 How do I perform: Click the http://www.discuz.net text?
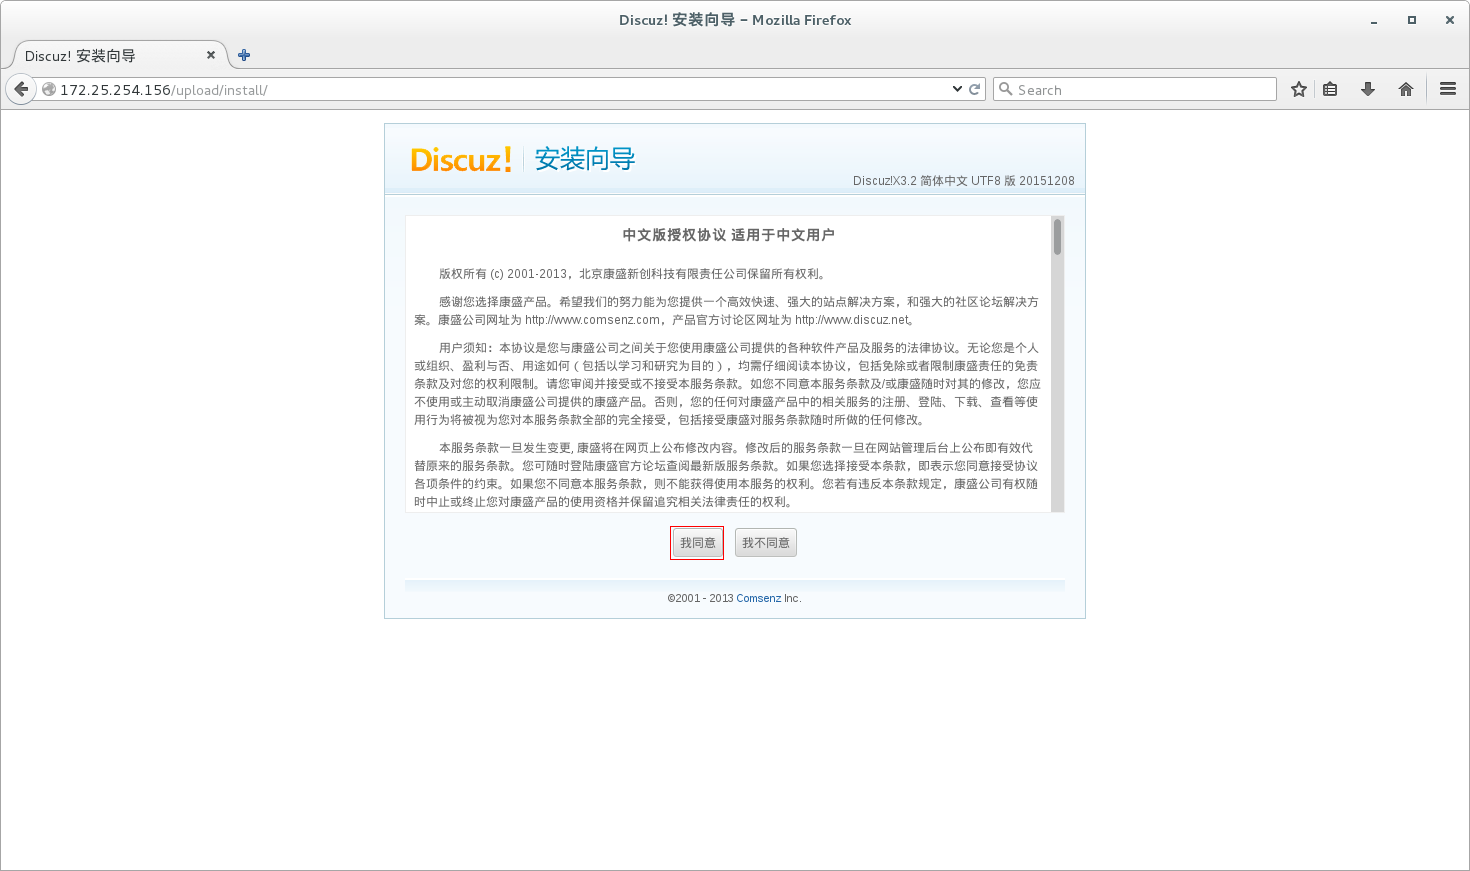(x=852, y=320)
